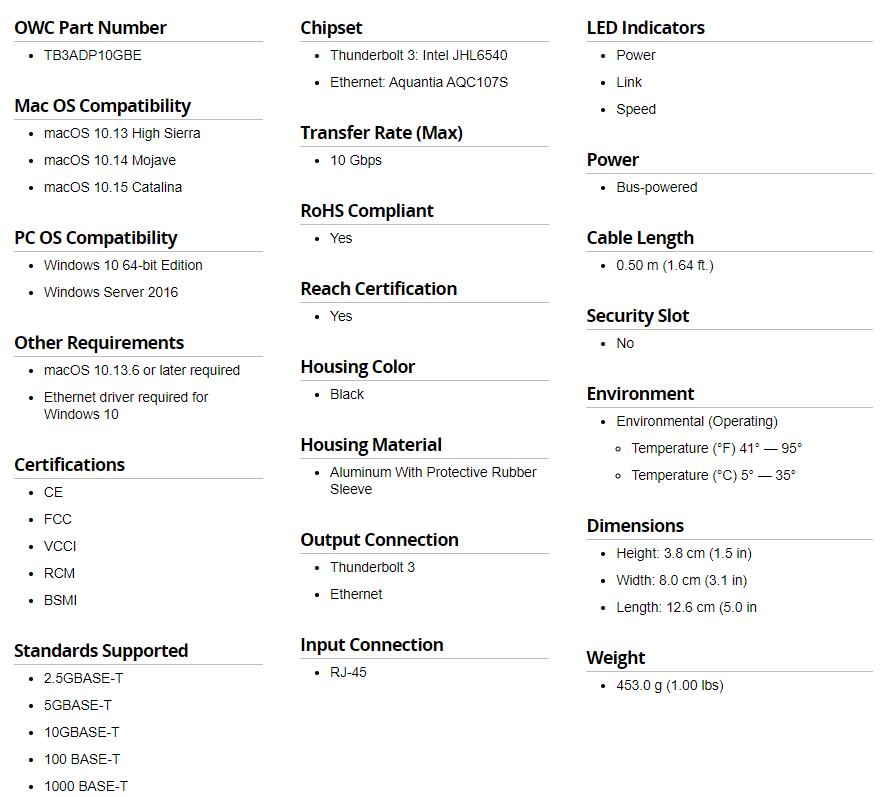Click RJ-45 under Input Connection
This screenshot has width=895, height=797.
click(x=348, y=673)
